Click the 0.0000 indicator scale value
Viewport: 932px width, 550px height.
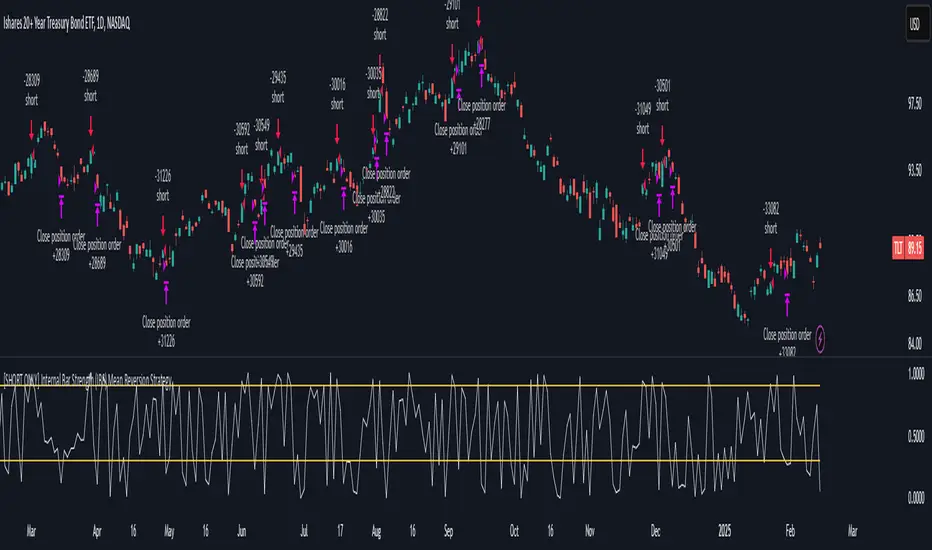[x=916, y=497]
